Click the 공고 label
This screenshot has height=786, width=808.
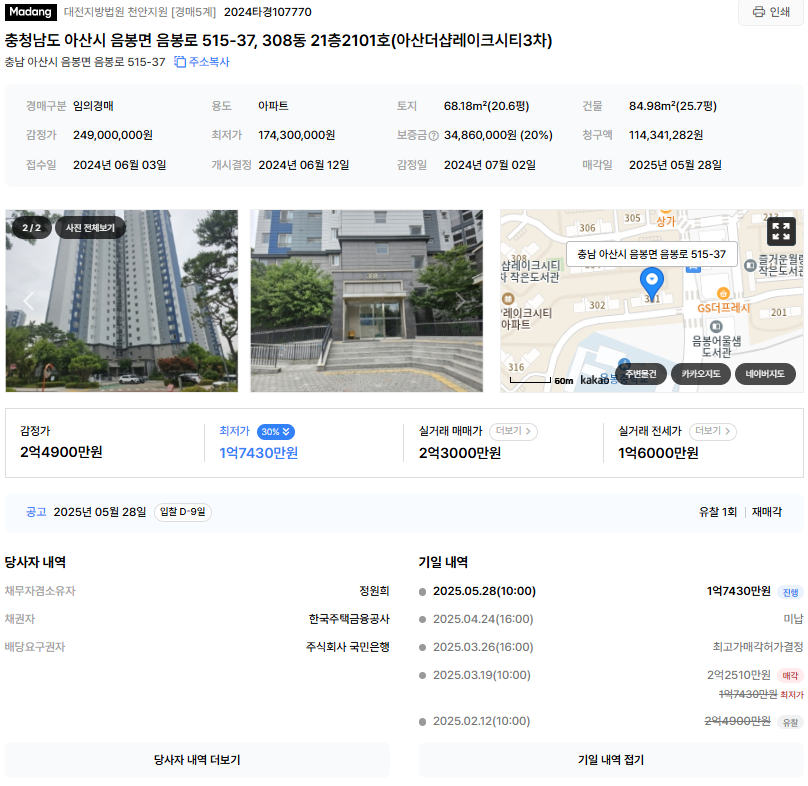(36, 512)
